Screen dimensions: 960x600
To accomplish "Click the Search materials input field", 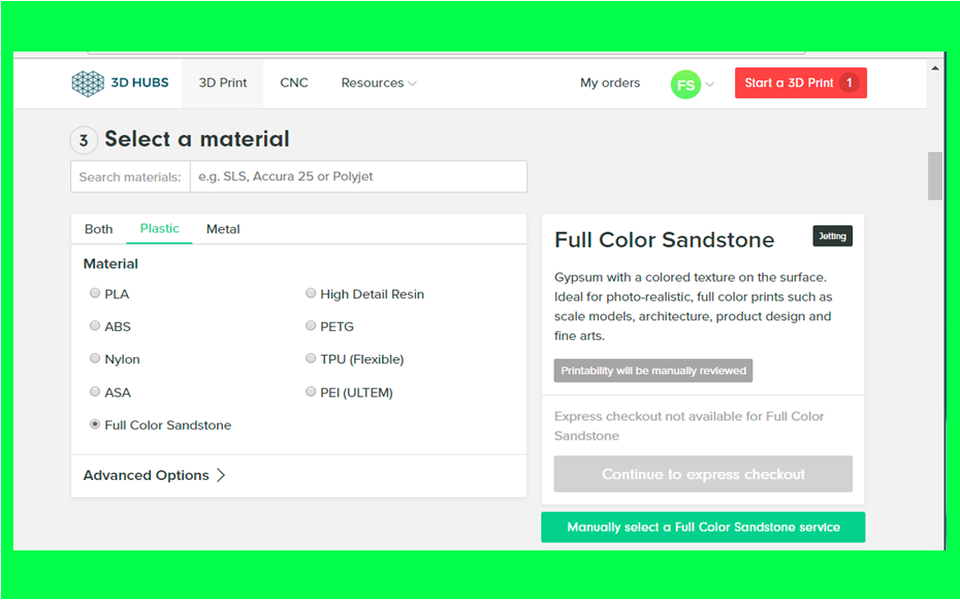I will (x=357, y=177).
